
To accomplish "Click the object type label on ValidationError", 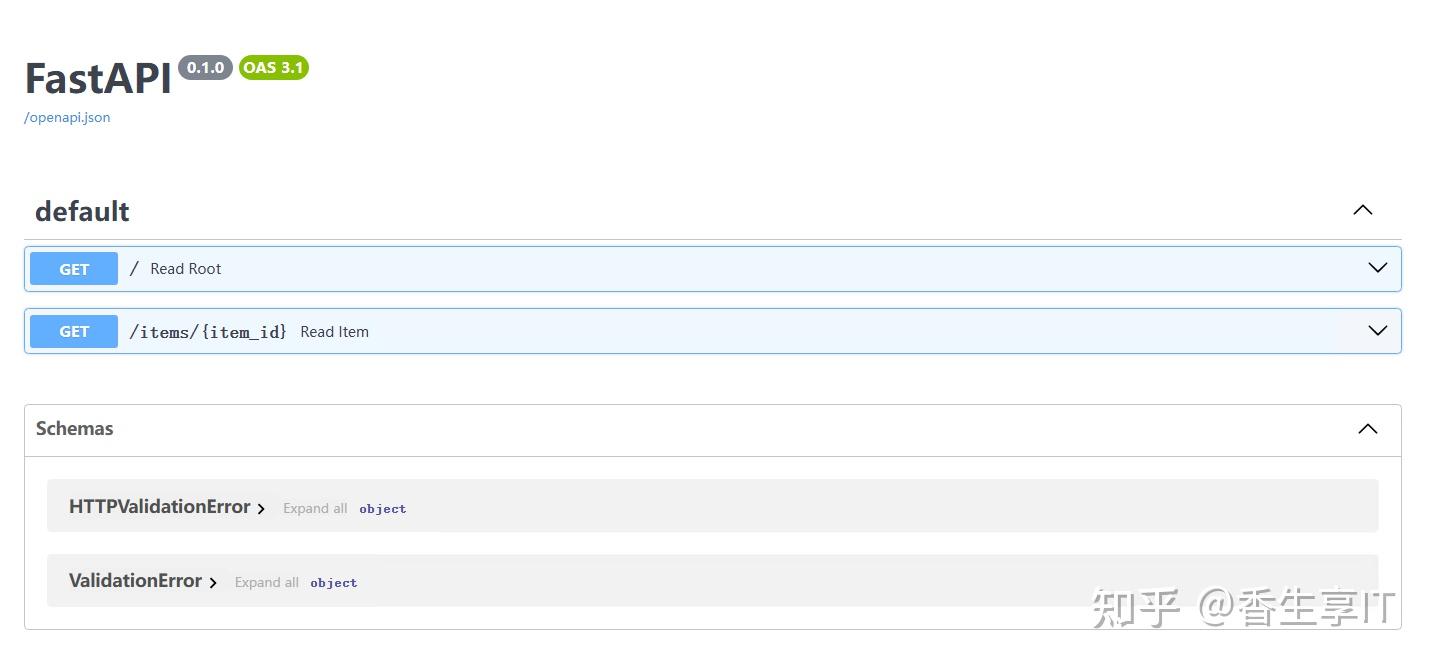I will tap(333, 582).
